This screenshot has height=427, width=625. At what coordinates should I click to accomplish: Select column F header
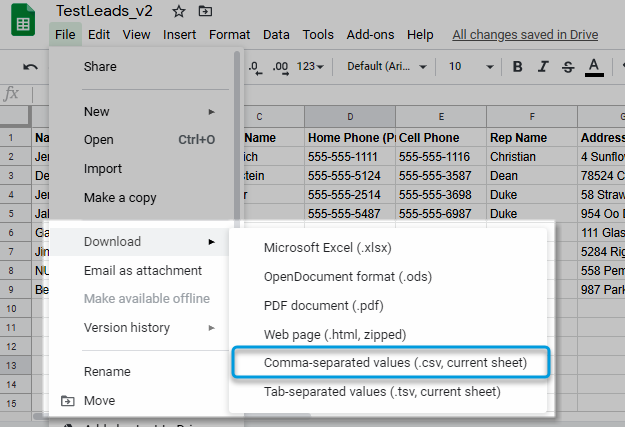pyautogui.click(x=532, y=117)
